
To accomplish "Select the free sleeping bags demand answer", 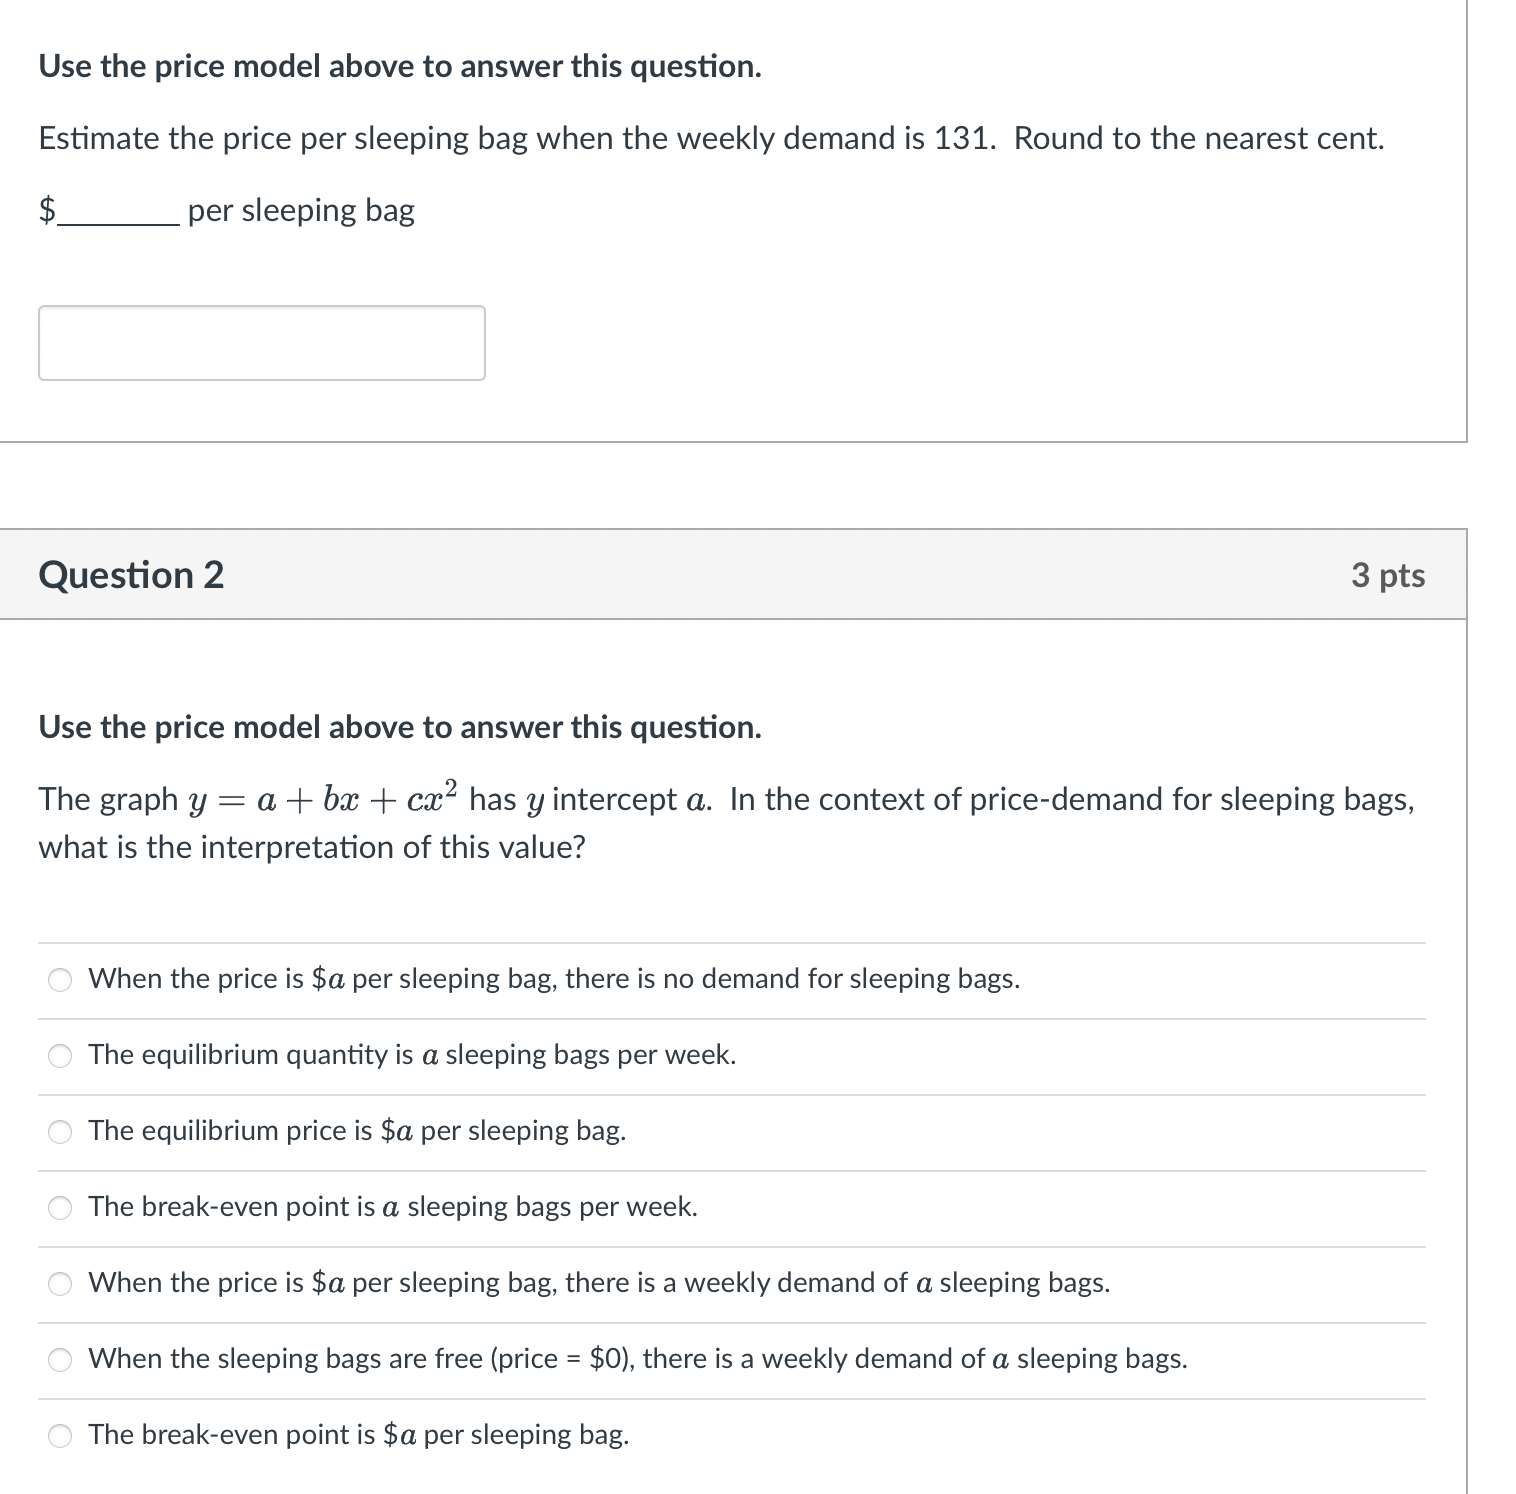I will tap(59, 1360).
